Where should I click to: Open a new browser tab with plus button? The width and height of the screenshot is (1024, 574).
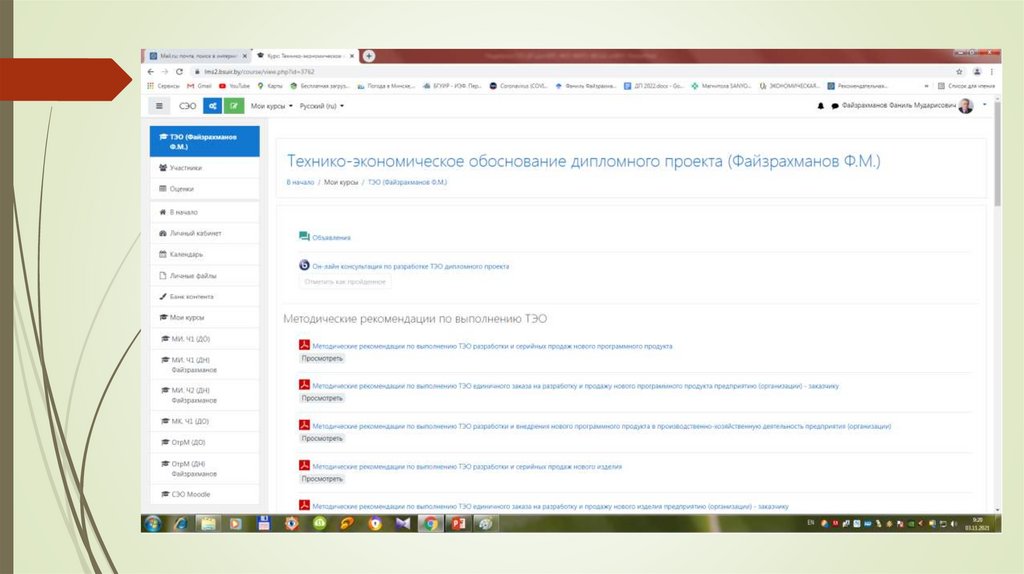coord(369,56)
